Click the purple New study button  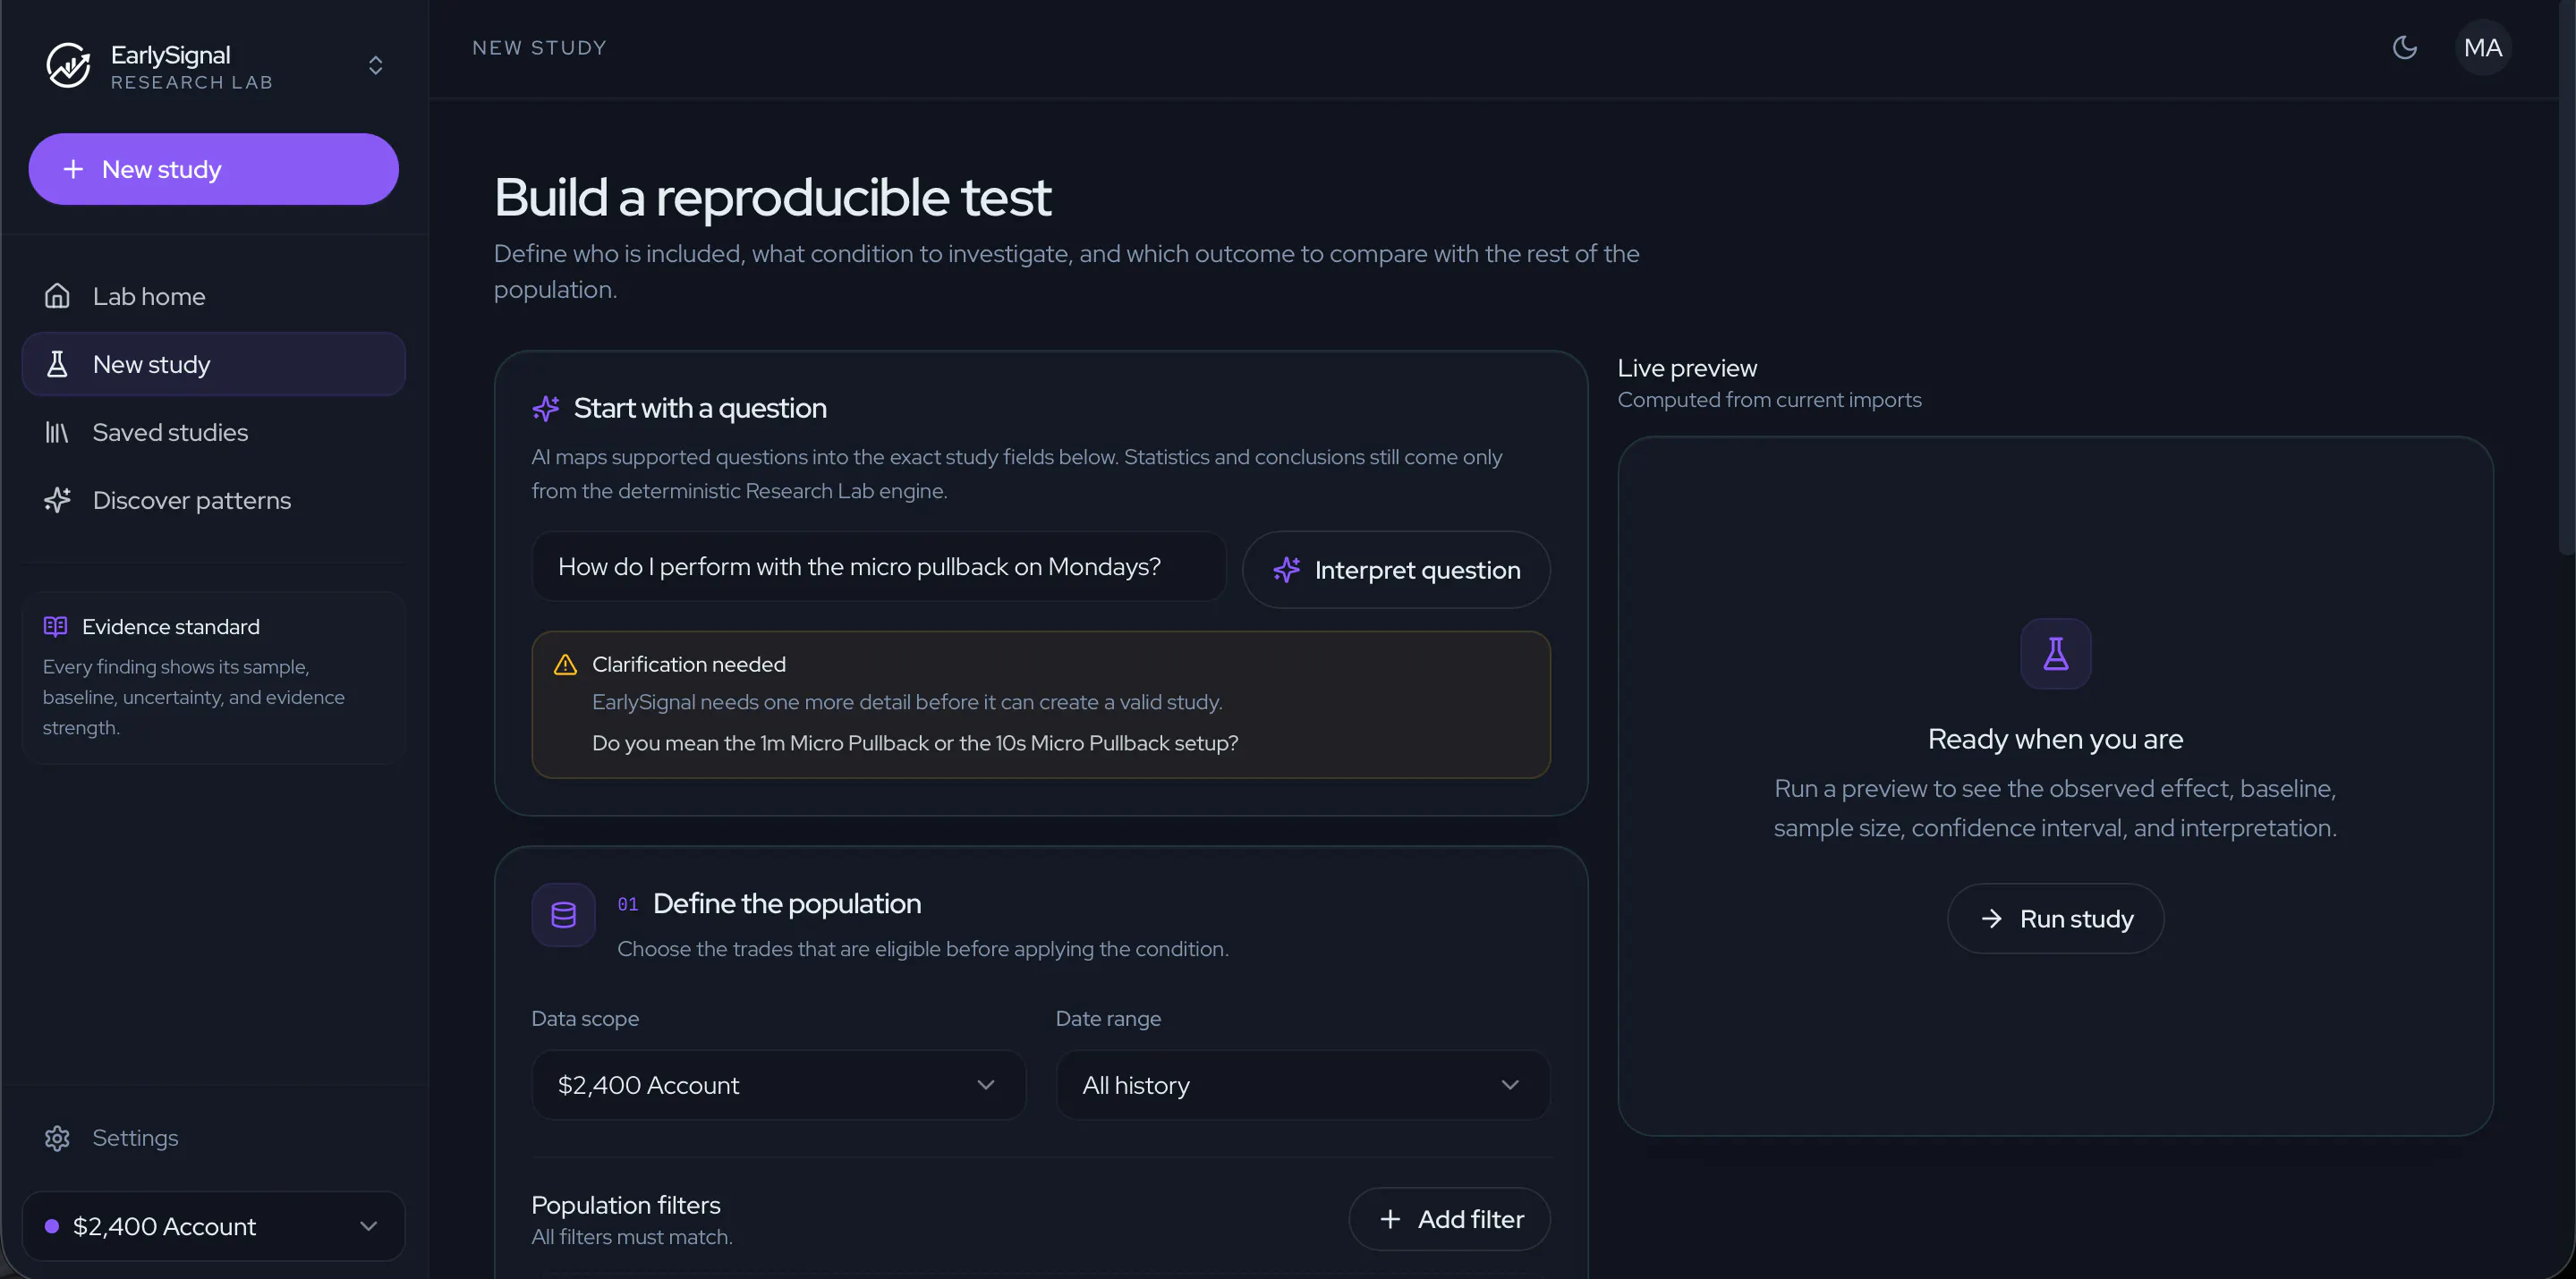coord(213,169)
